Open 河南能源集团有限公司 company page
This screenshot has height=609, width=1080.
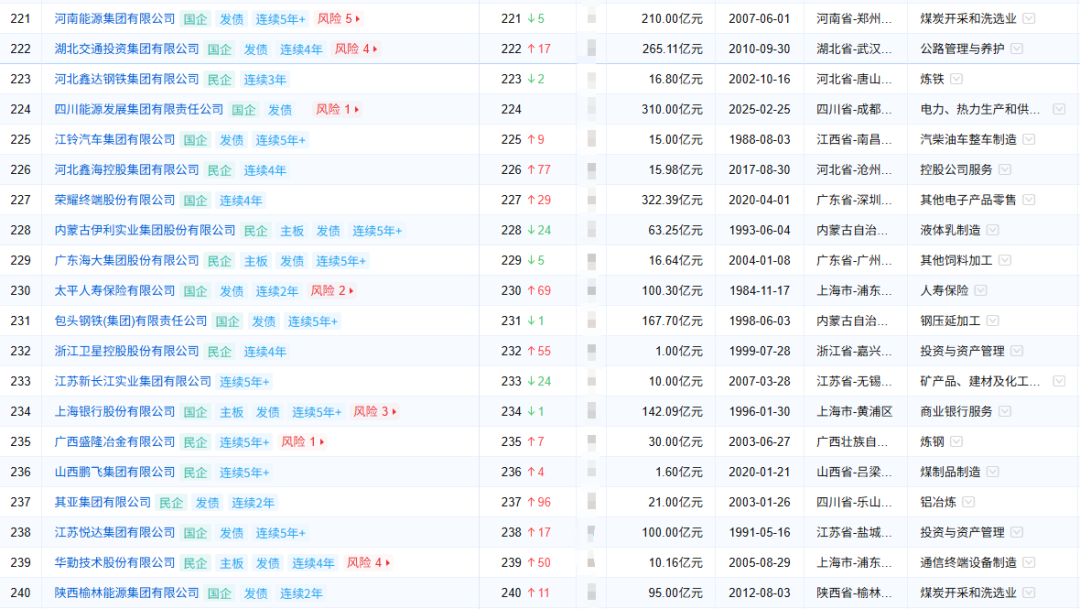[115, 19]
